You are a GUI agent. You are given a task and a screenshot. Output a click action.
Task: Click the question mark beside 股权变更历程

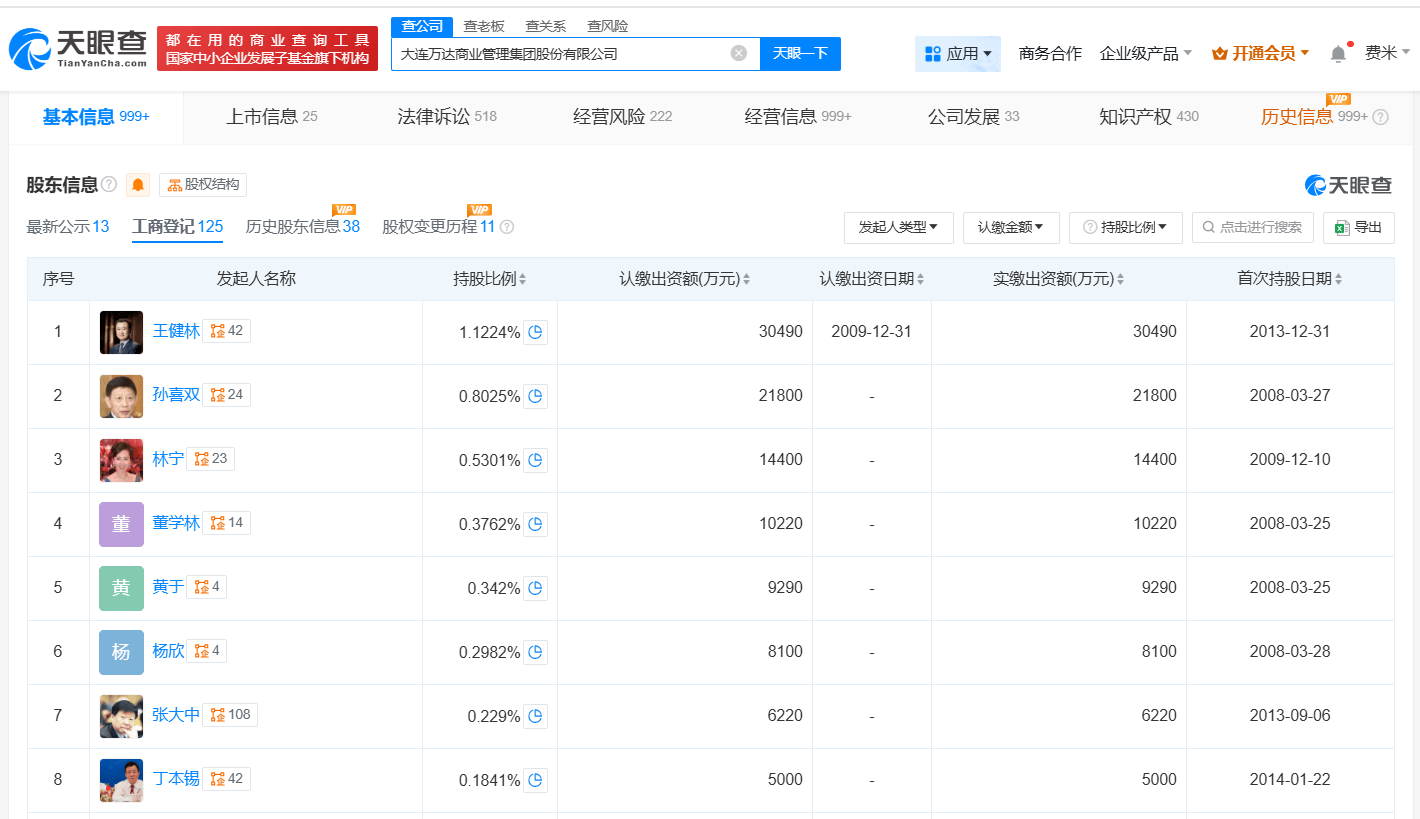506,227
